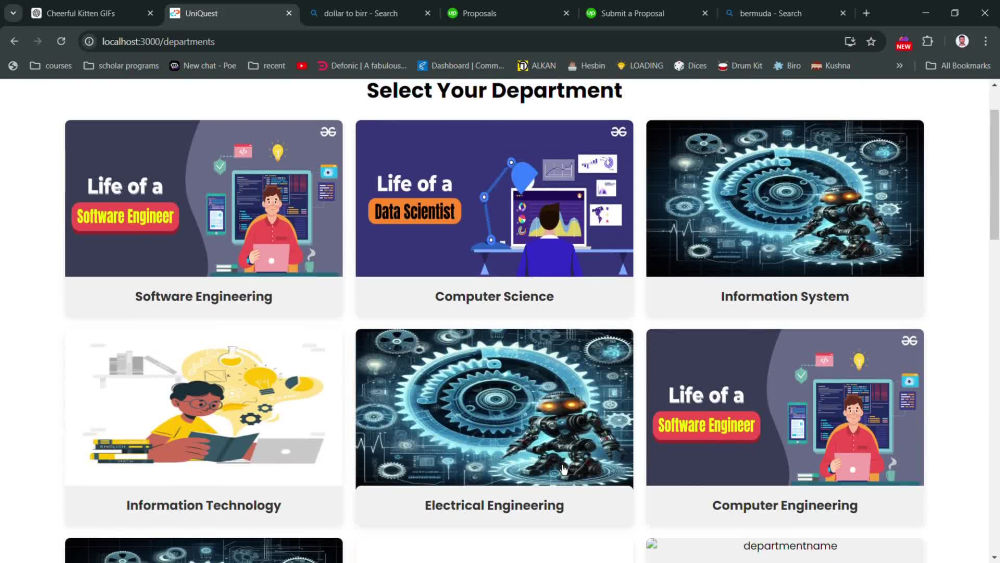Open the YouTube bookmark icon
The image size is (1000, 563).
click(302, 66)
